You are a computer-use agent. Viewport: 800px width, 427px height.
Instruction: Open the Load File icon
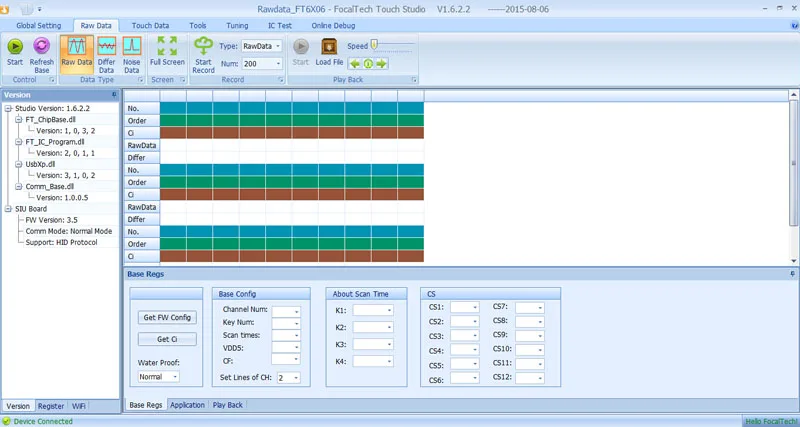329,46
